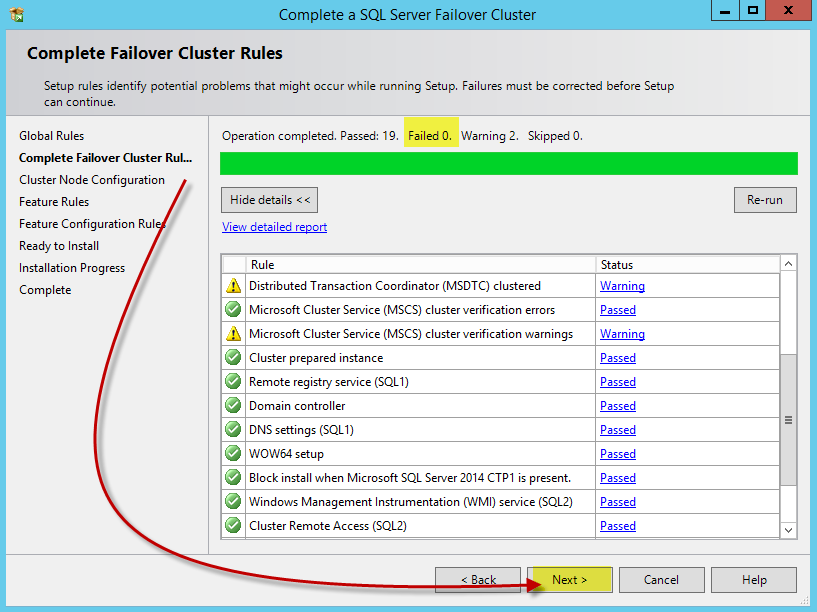The width and height of the screenshot is (817, 612).
Task: Select Ready to Install step
Action: (59, 246)
